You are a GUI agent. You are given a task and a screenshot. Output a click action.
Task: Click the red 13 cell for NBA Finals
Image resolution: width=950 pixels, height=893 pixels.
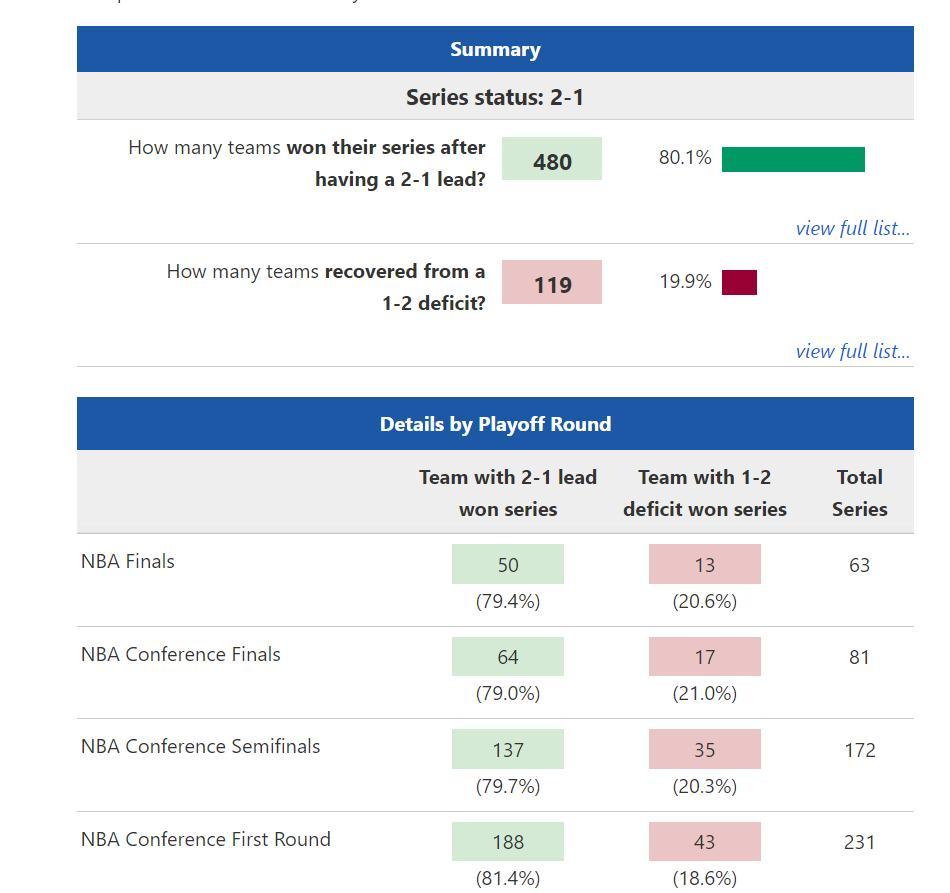[705, 565]
